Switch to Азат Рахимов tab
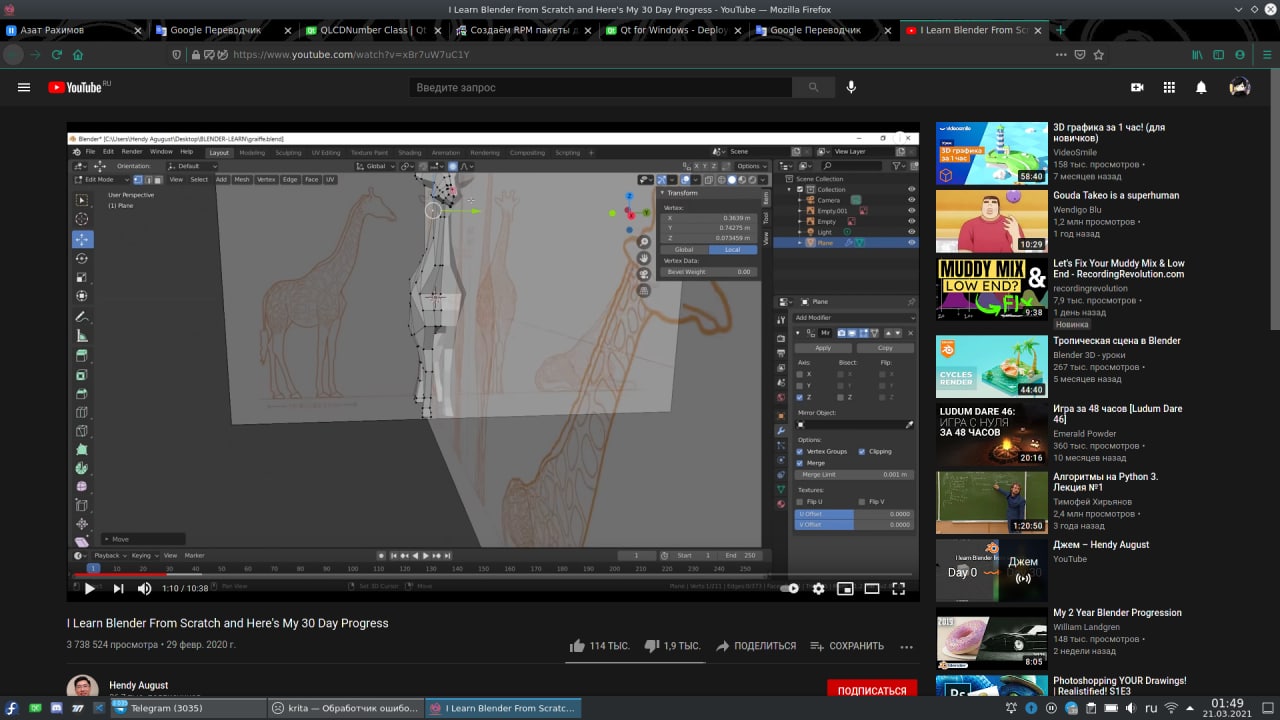1280x720 pixels. 74,30
